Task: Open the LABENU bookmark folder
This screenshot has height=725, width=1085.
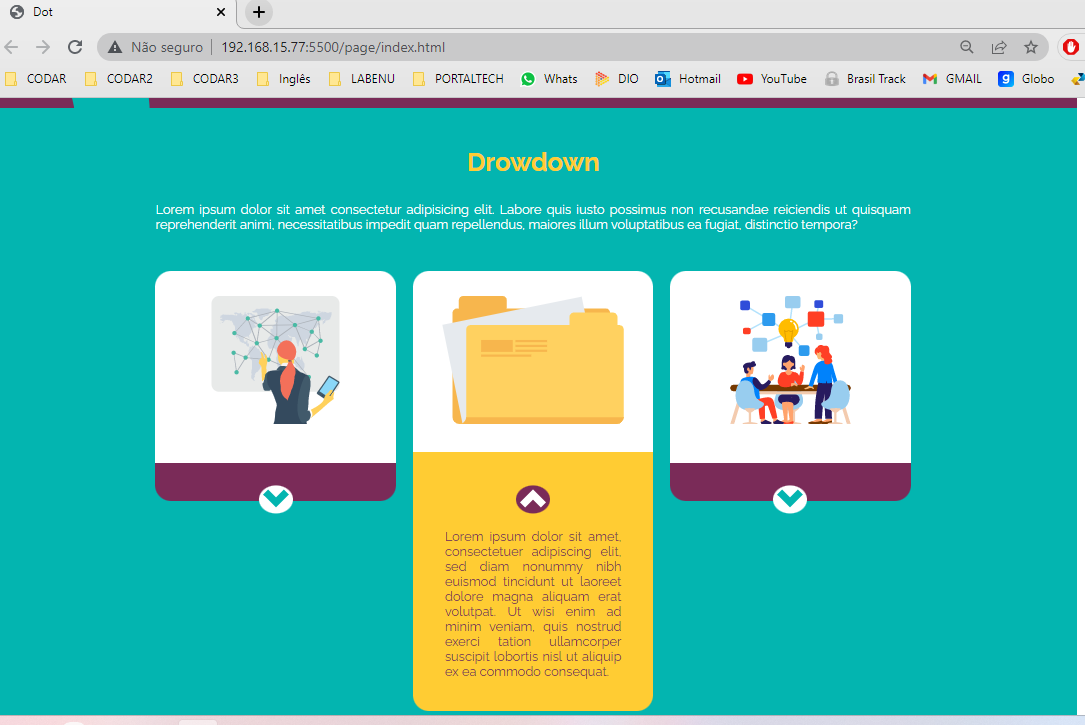Action: [362, 79]
